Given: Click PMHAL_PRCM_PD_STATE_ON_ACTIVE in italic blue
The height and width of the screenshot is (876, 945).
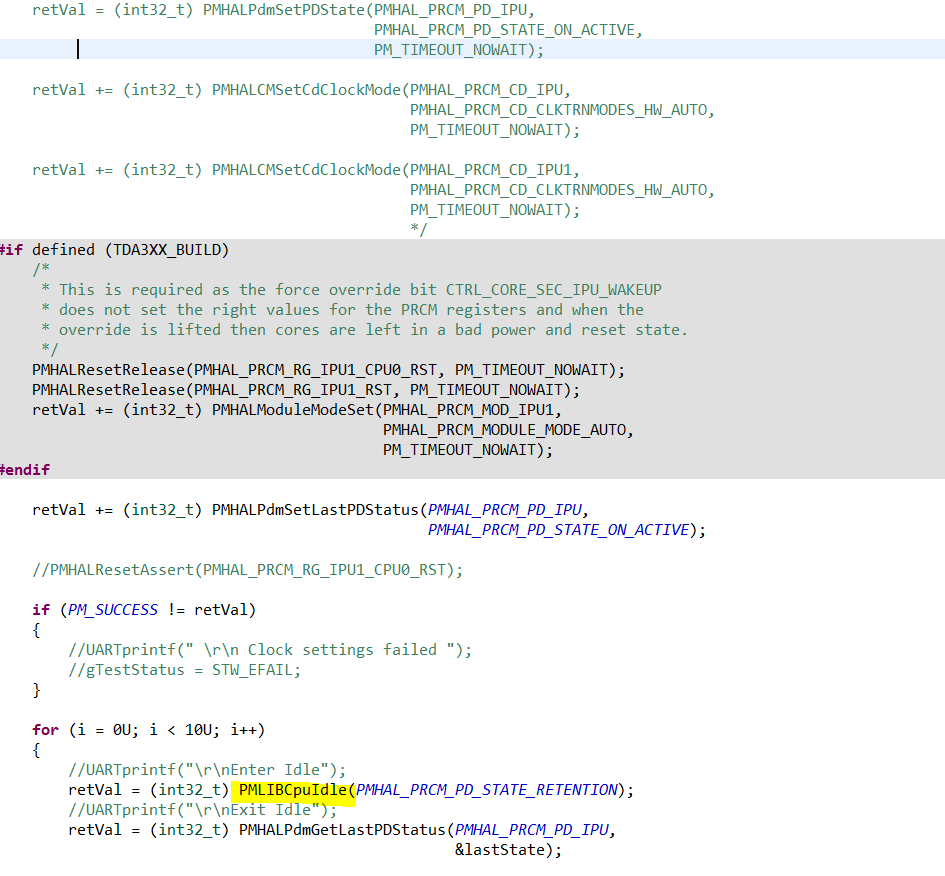Looking at the screenshot, I should [559, 530].
